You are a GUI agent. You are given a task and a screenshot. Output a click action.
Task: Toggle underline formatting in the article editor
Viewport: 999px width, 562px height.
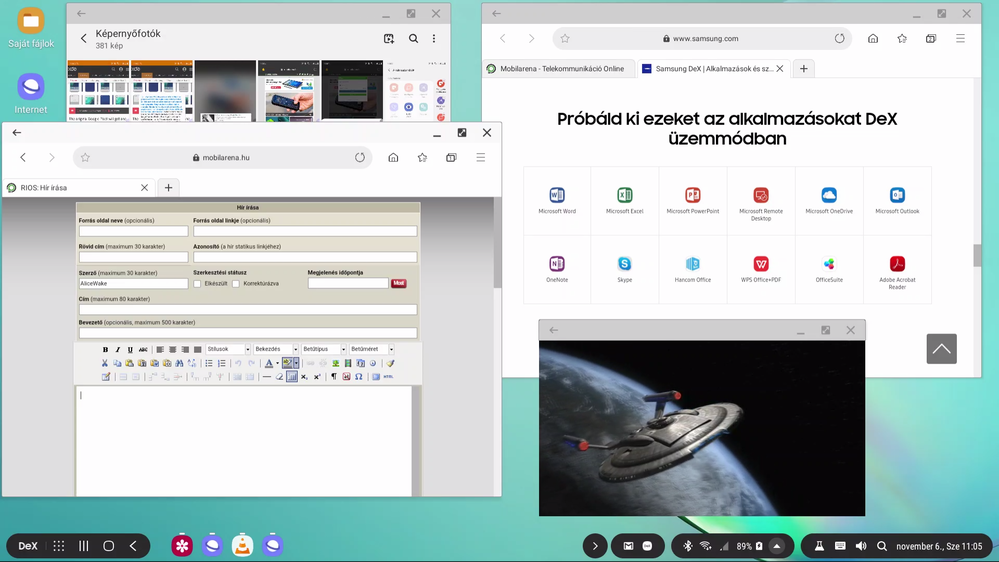(130, 349)
